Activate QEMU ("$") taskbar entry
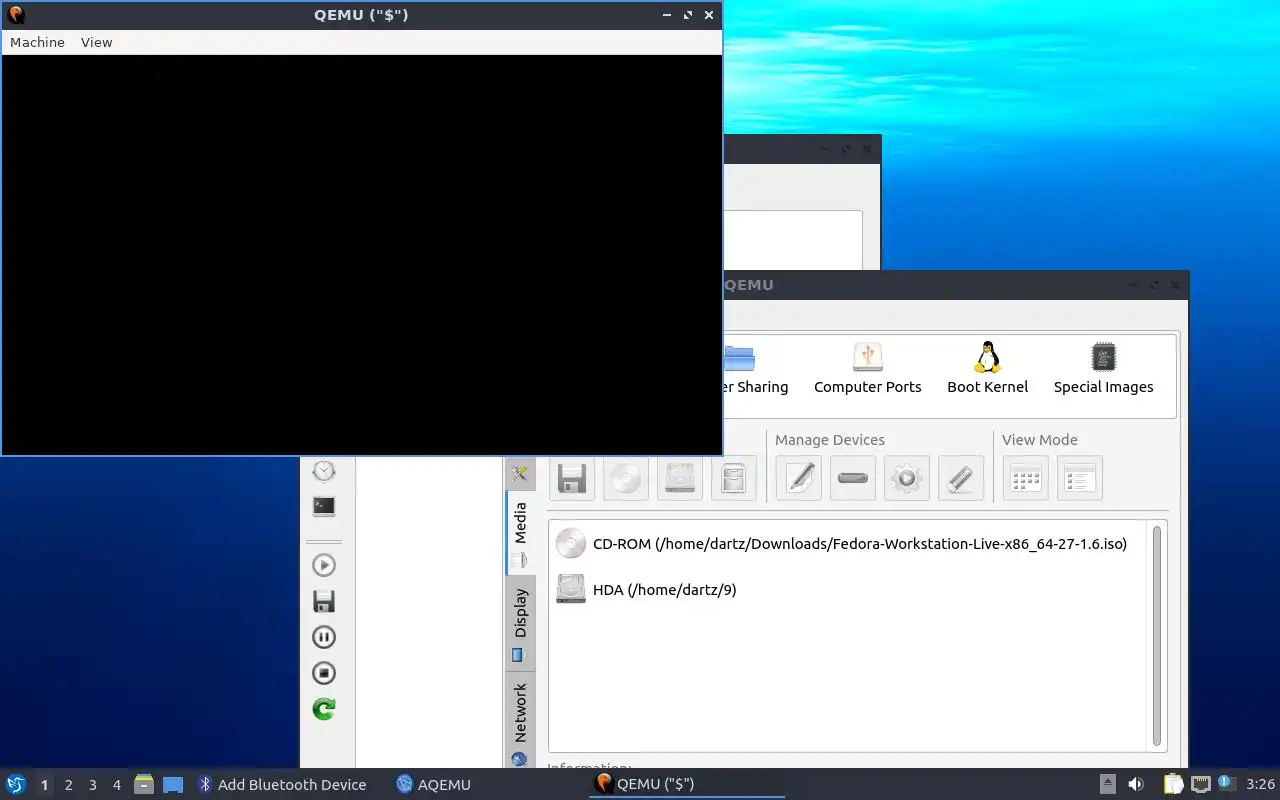Screen dimensions: 1280x800 (x=688, y=784)
